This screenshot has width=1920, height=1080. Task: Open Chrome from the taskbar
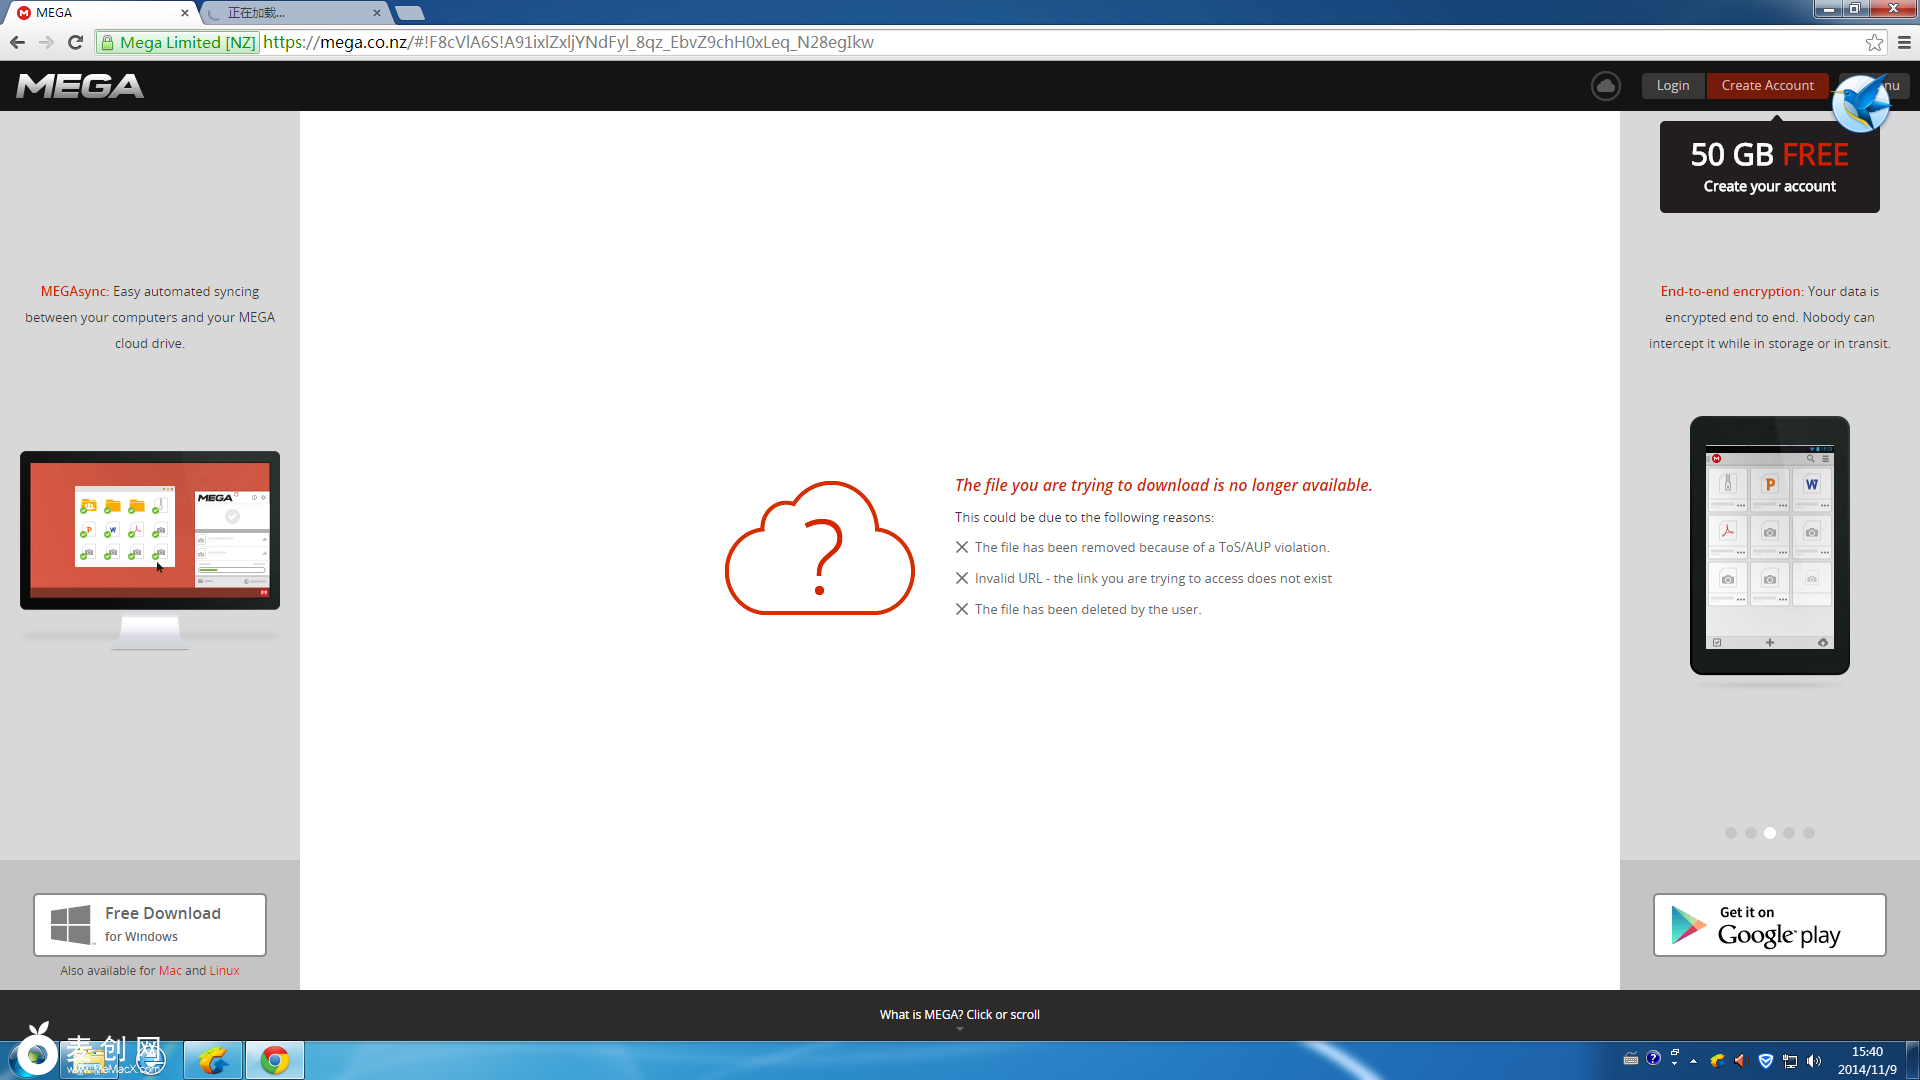click(x=275, y=1060)
